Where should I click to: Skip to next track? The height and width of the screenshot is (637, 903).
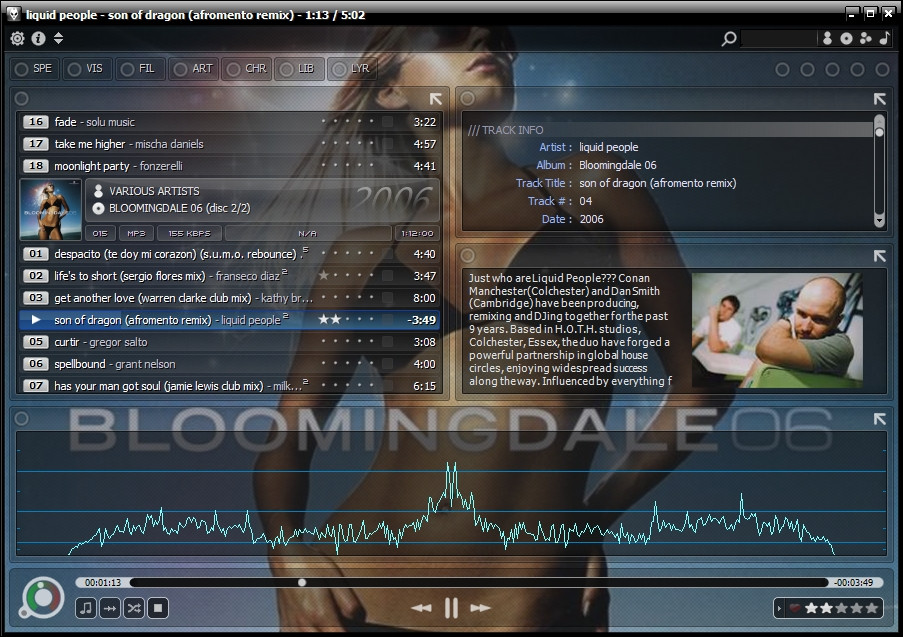tap(480, 608)
